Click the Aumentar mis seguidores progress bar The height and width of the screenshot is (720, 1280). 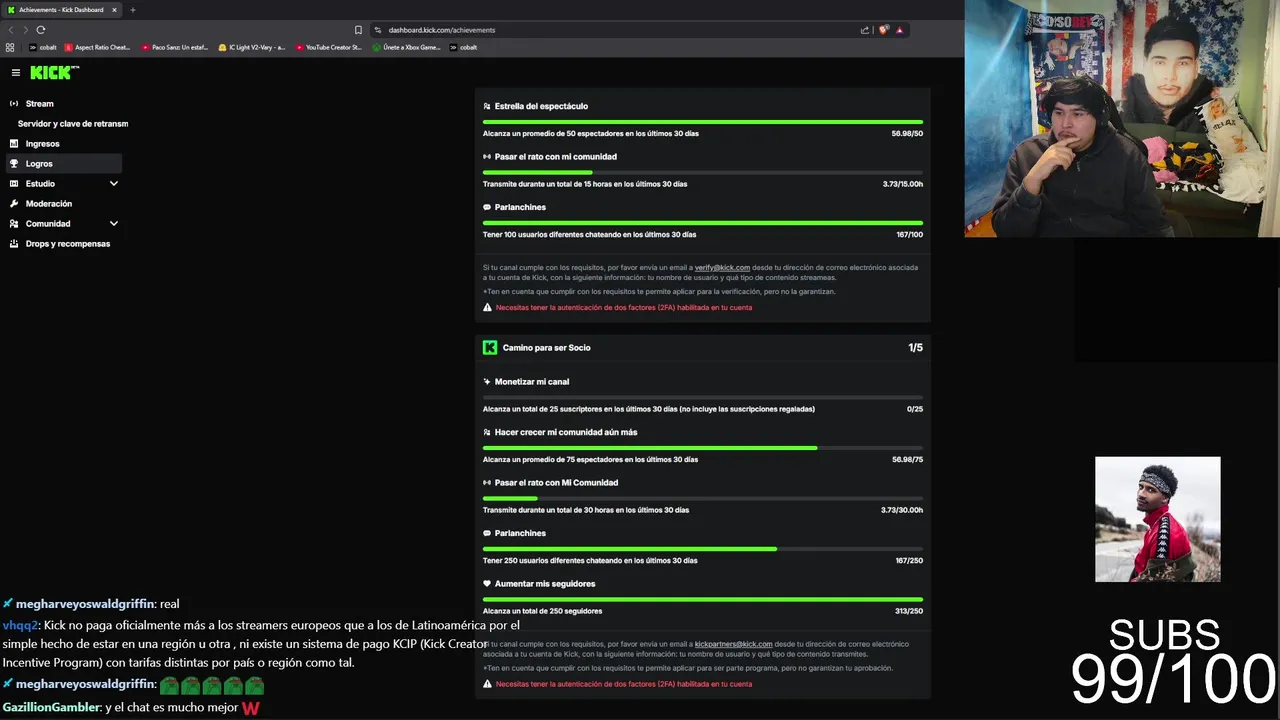[703, 599]
